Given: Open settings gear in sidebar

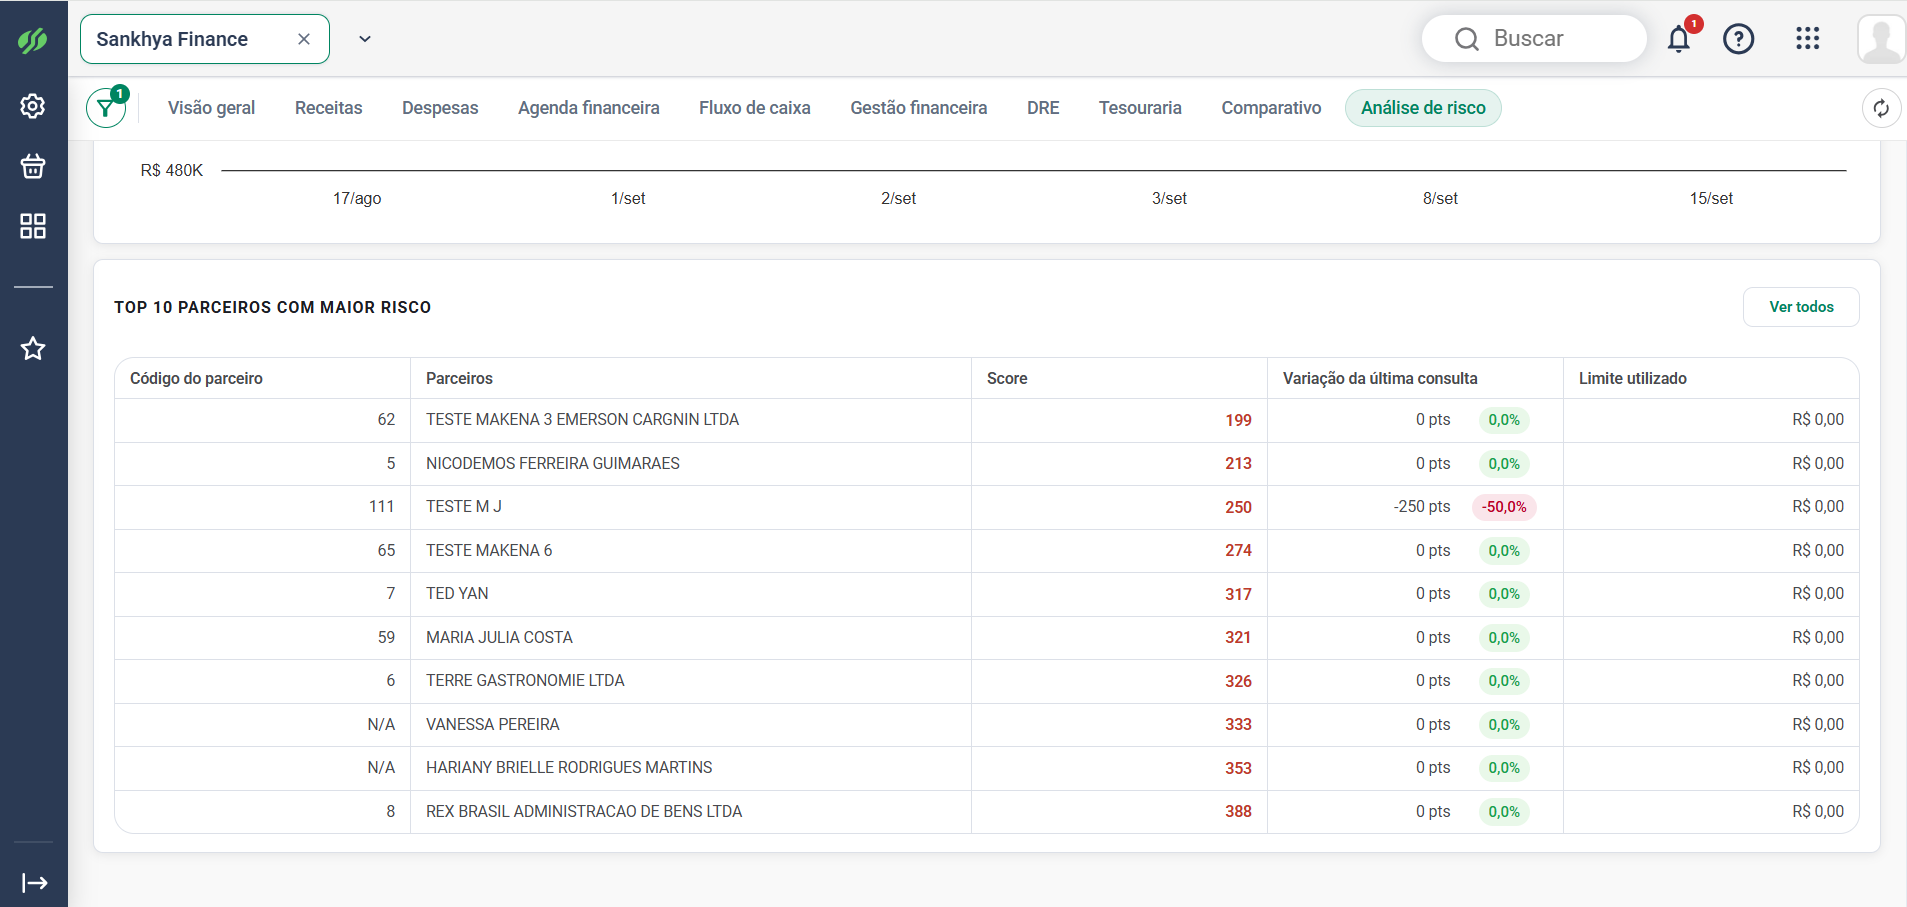Looking at the screenshot, I should tap(33, 106).
